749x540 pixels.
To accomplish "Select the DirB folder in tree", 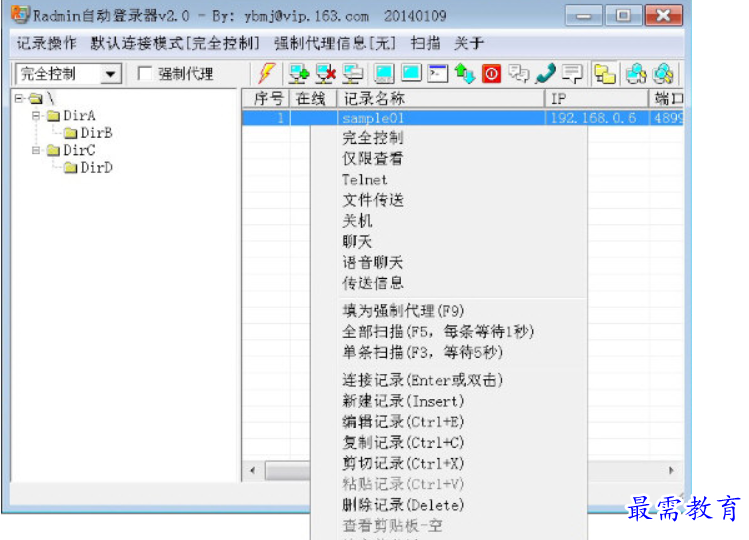I will tap(89, 133).
